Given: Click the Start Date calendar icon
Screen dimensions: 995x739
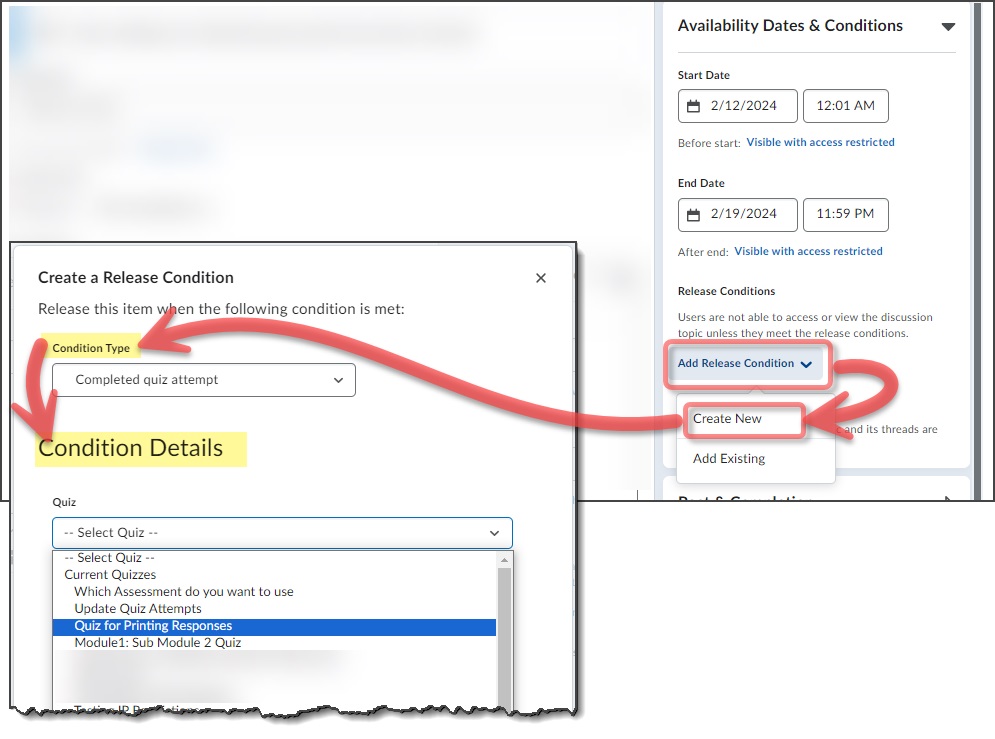Looking at the screenshot, I should pyautogui.click(x=694, y=106).
